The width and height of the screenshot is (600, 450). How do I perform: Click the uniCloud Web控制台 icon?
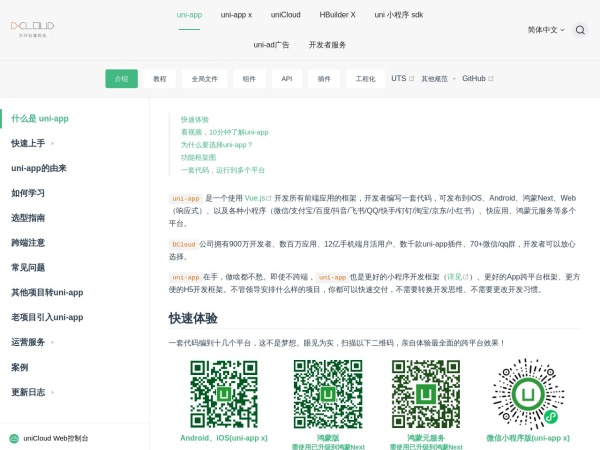point(14,438)
